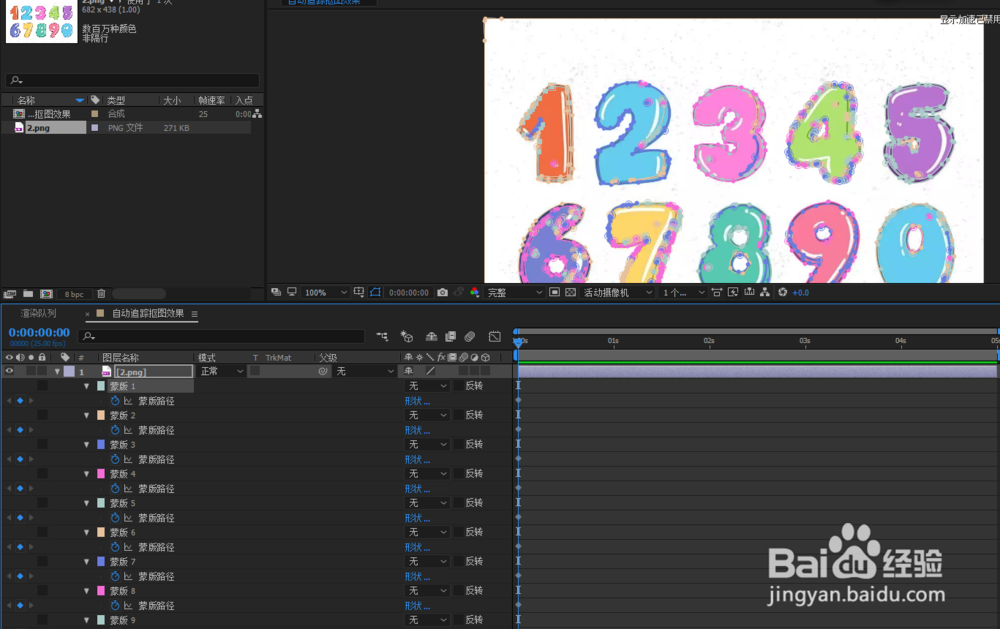Click 蒙版 4 pink color swatch
This screenshot has width=1000, height=629.
[101, 473]
